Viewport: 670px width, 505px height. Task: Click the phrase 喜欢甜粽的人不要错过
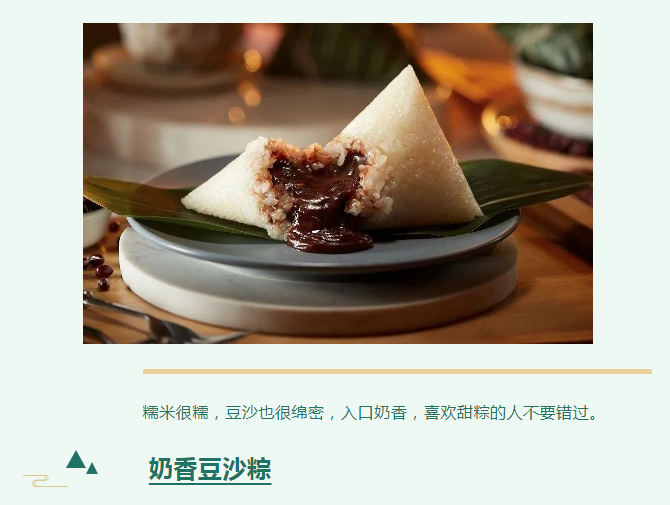pos(506,413)
